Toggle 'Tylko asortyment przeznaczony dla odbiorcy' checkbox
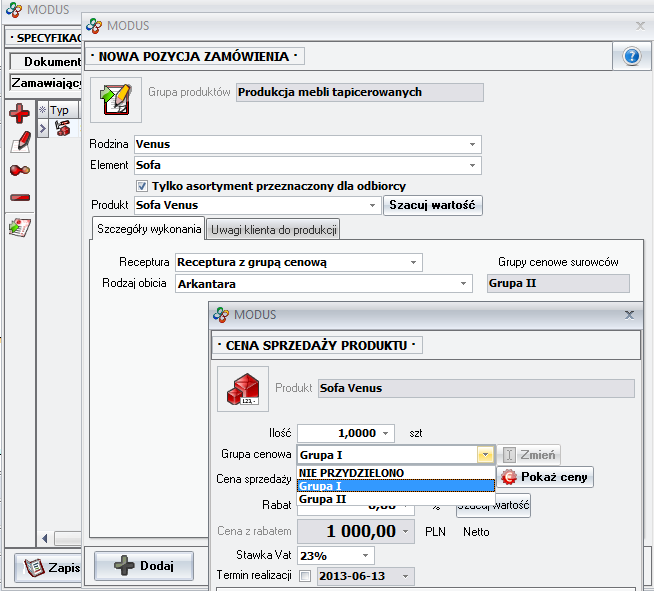Image resolution: width=654 pixels, height=591 pixels. [142, 186]
